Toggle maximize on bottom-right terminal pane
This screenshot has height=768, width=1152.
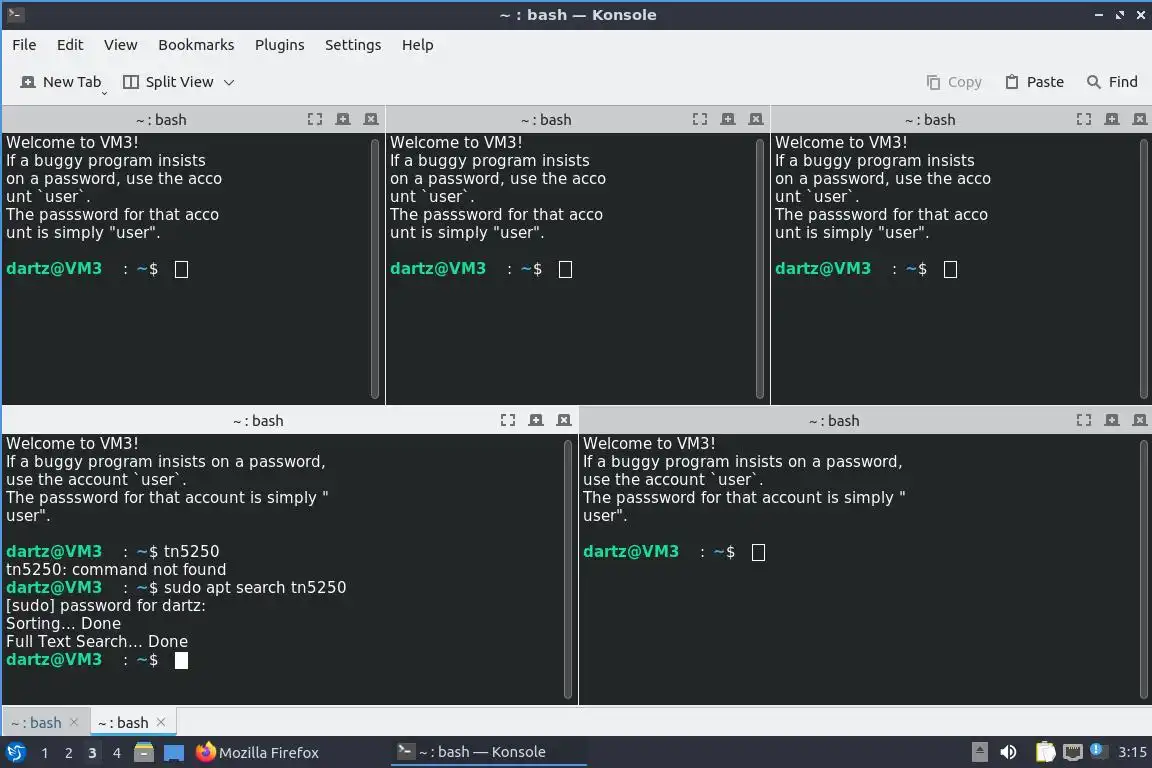coord(1084,420)
